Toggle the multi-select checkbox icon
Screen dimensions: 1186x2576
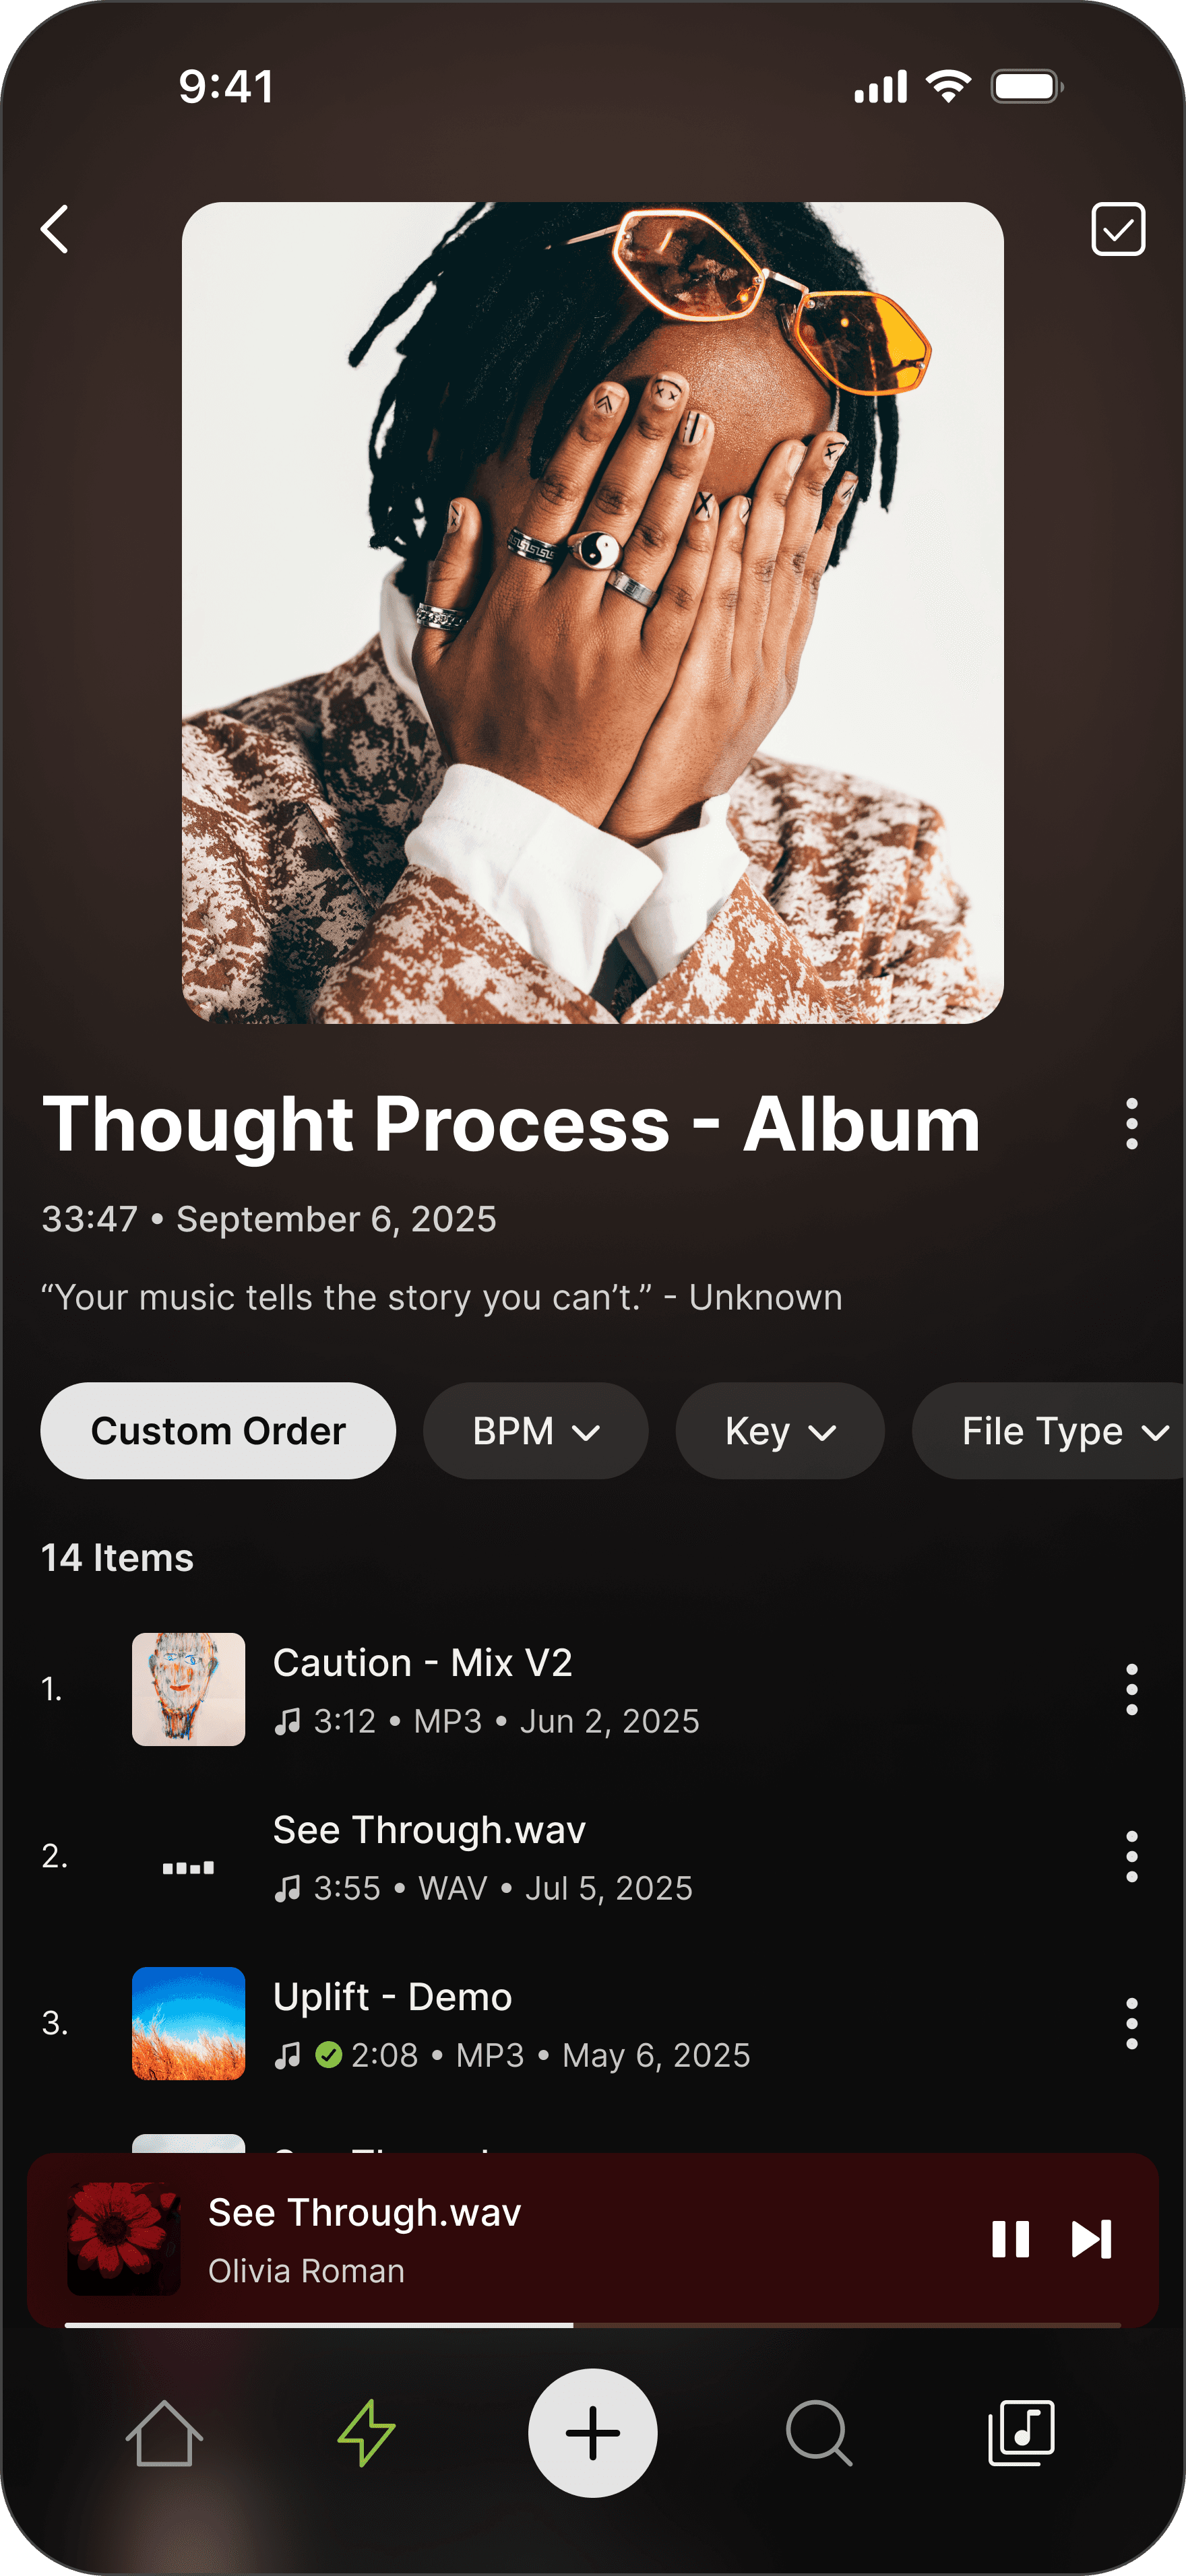pos(1118,229)
